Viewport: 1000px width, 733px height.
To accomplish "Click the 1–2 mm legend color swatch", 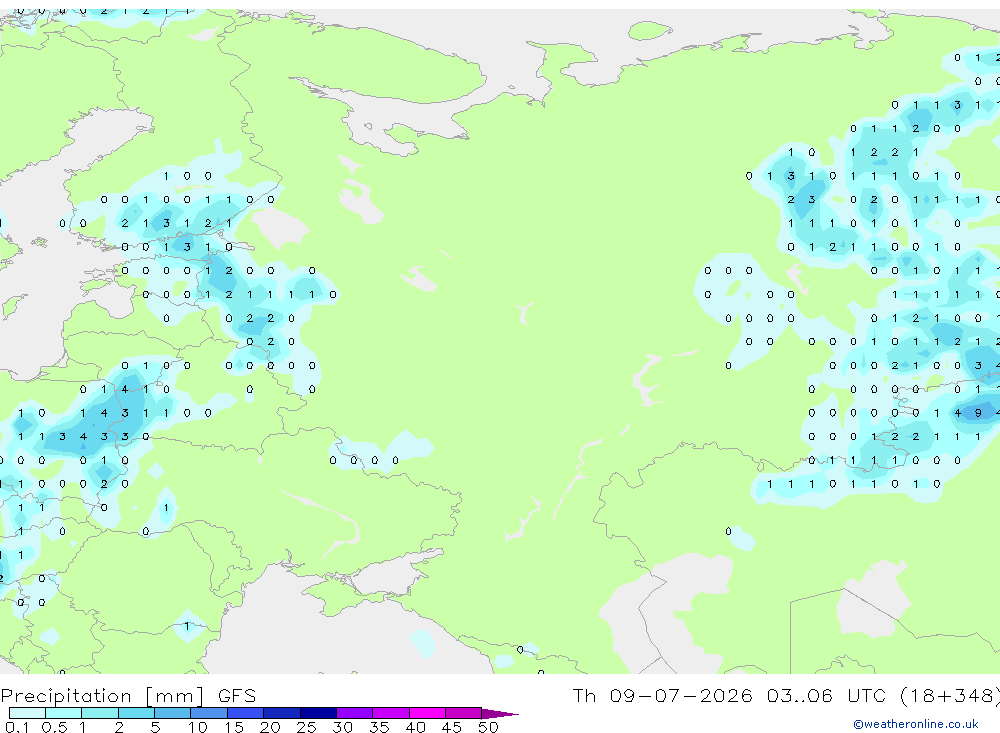I will pyautogui.click(x=100, y=713).
